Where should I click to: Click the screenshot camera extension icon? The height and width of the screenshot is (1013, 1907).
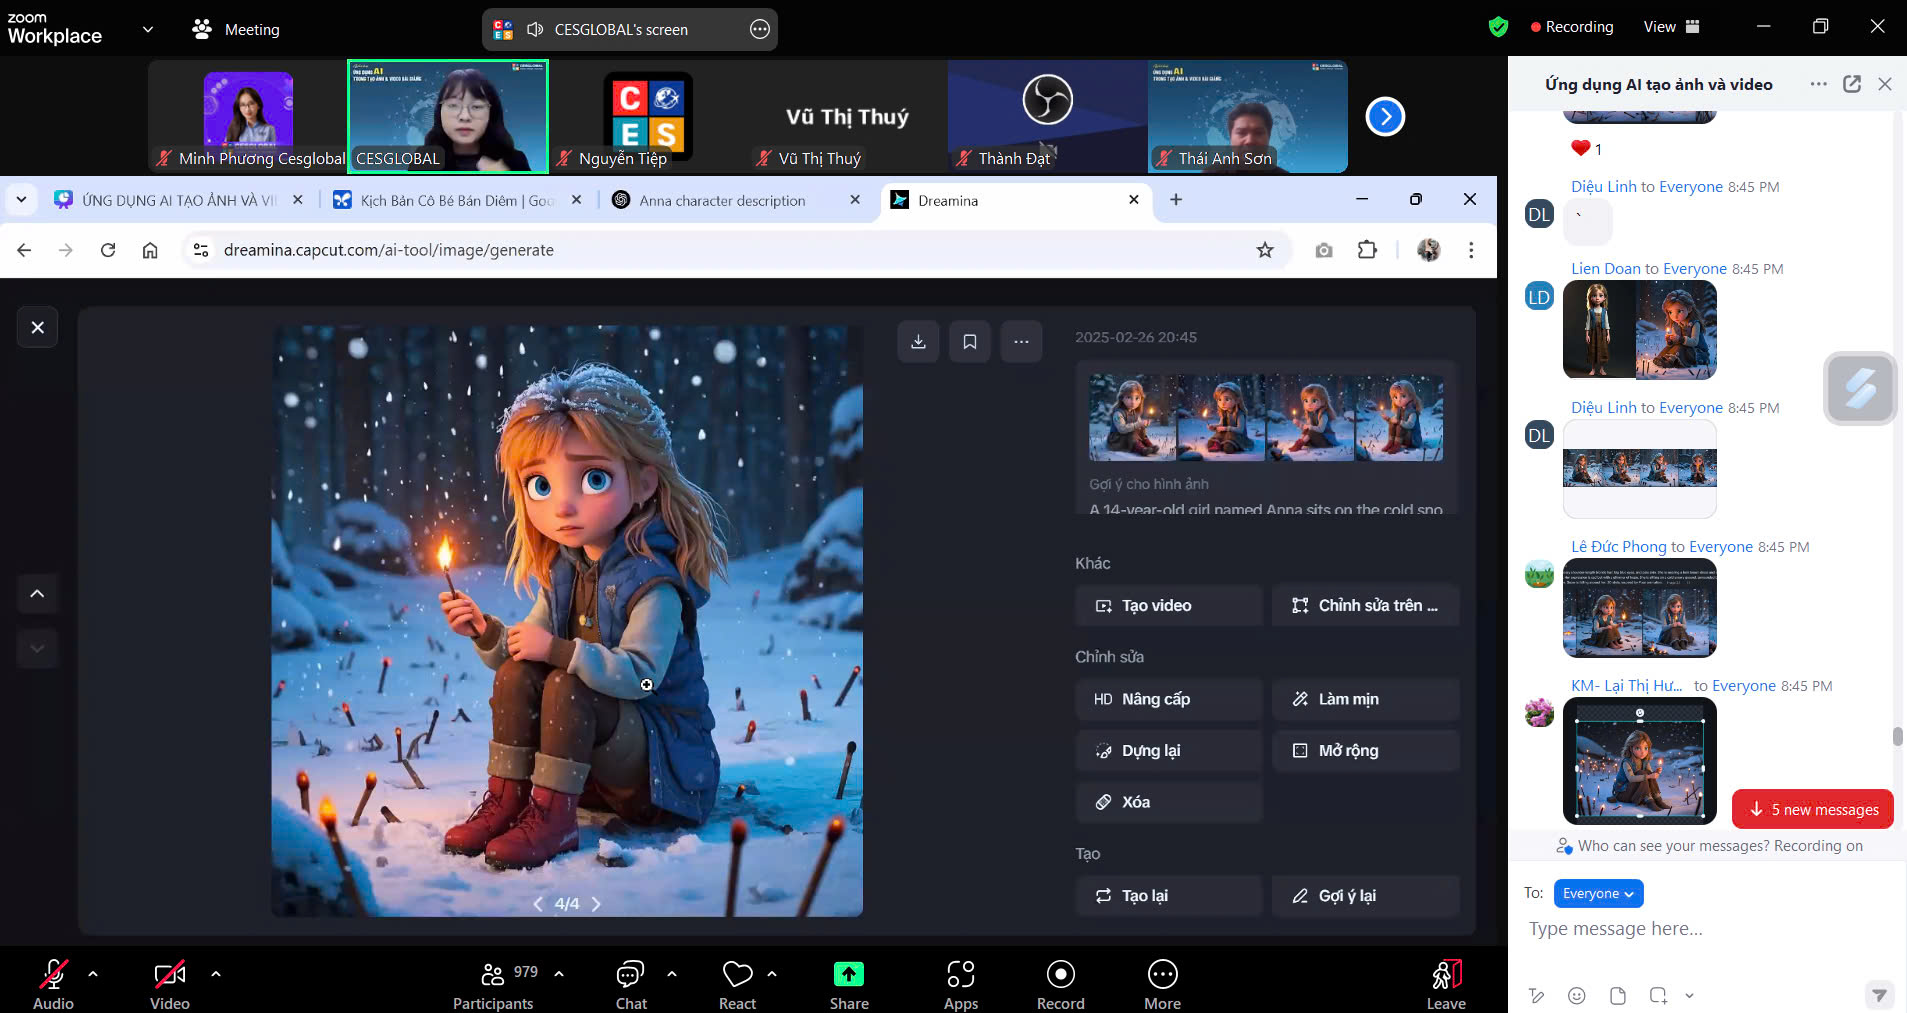1324,250
